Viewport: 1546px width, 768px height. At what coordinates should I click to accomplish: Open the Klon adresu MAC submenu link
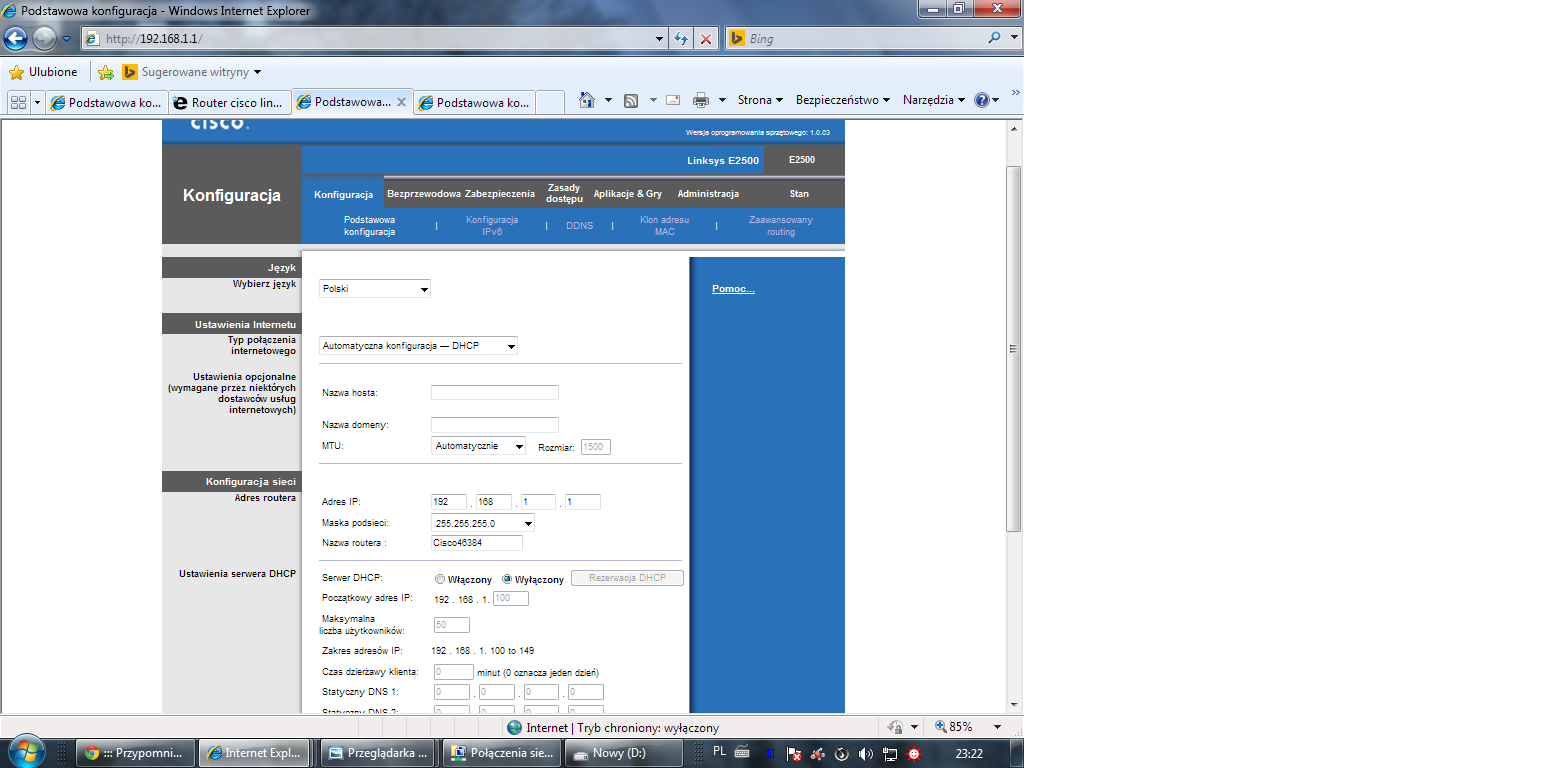(665, 225)
